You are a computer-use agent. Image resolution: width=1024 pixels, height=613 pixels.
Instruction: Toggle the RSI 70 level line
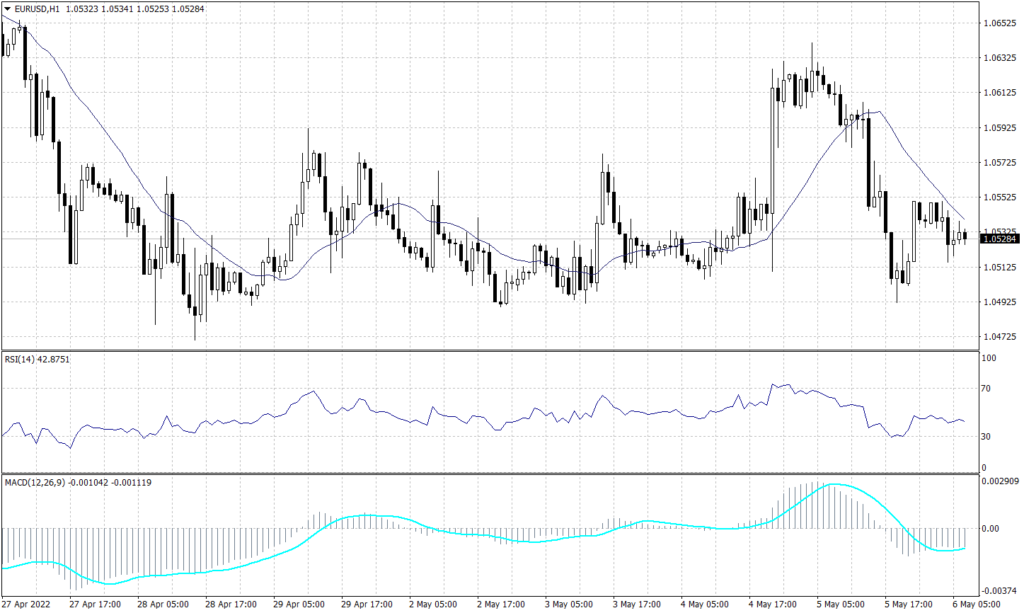click(500, 389)
